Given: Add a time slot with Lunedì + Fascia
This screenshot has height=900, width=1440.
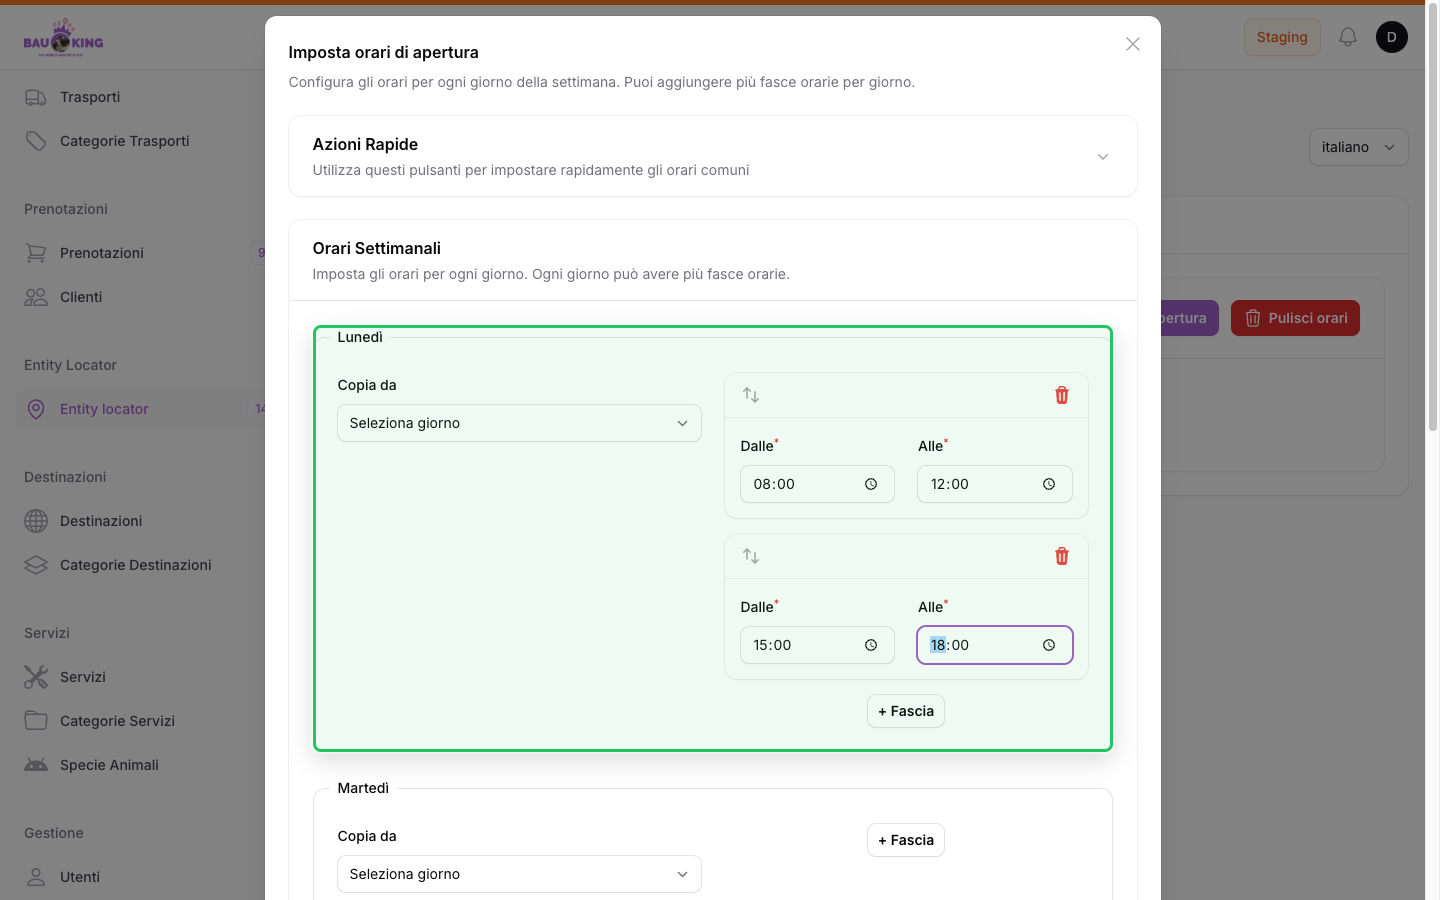Looking at the screenshot, I should [x=906, y=711].
